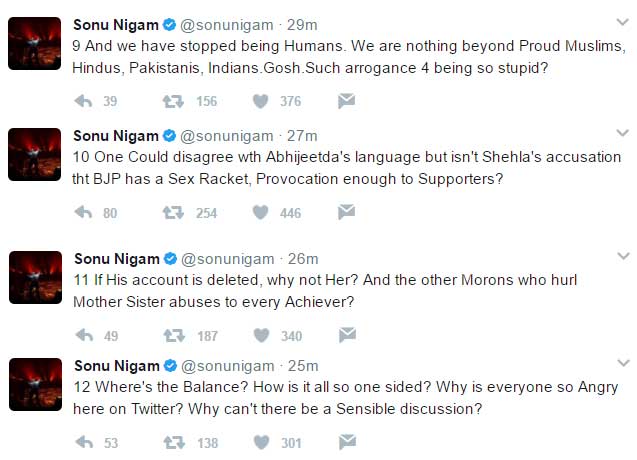Retweet the tweet numbered 9
Viewport: 637px width, 460px height.
[172, 101]
